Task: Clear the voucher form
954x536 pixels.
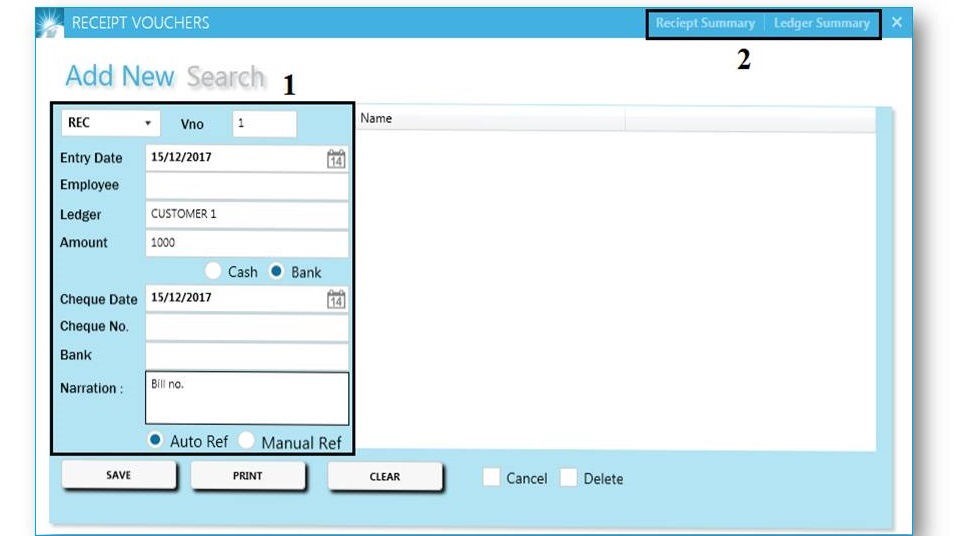Action: (x=385, y=476)
